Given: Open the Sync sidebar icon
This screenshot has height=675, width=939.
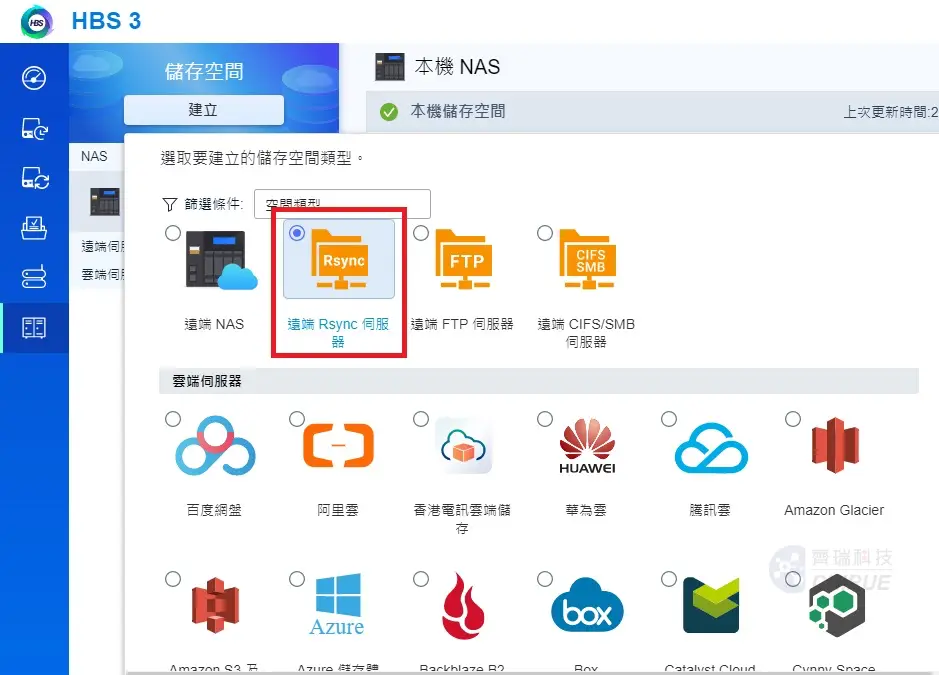Looking at the screenshot, I should point(34,178).
